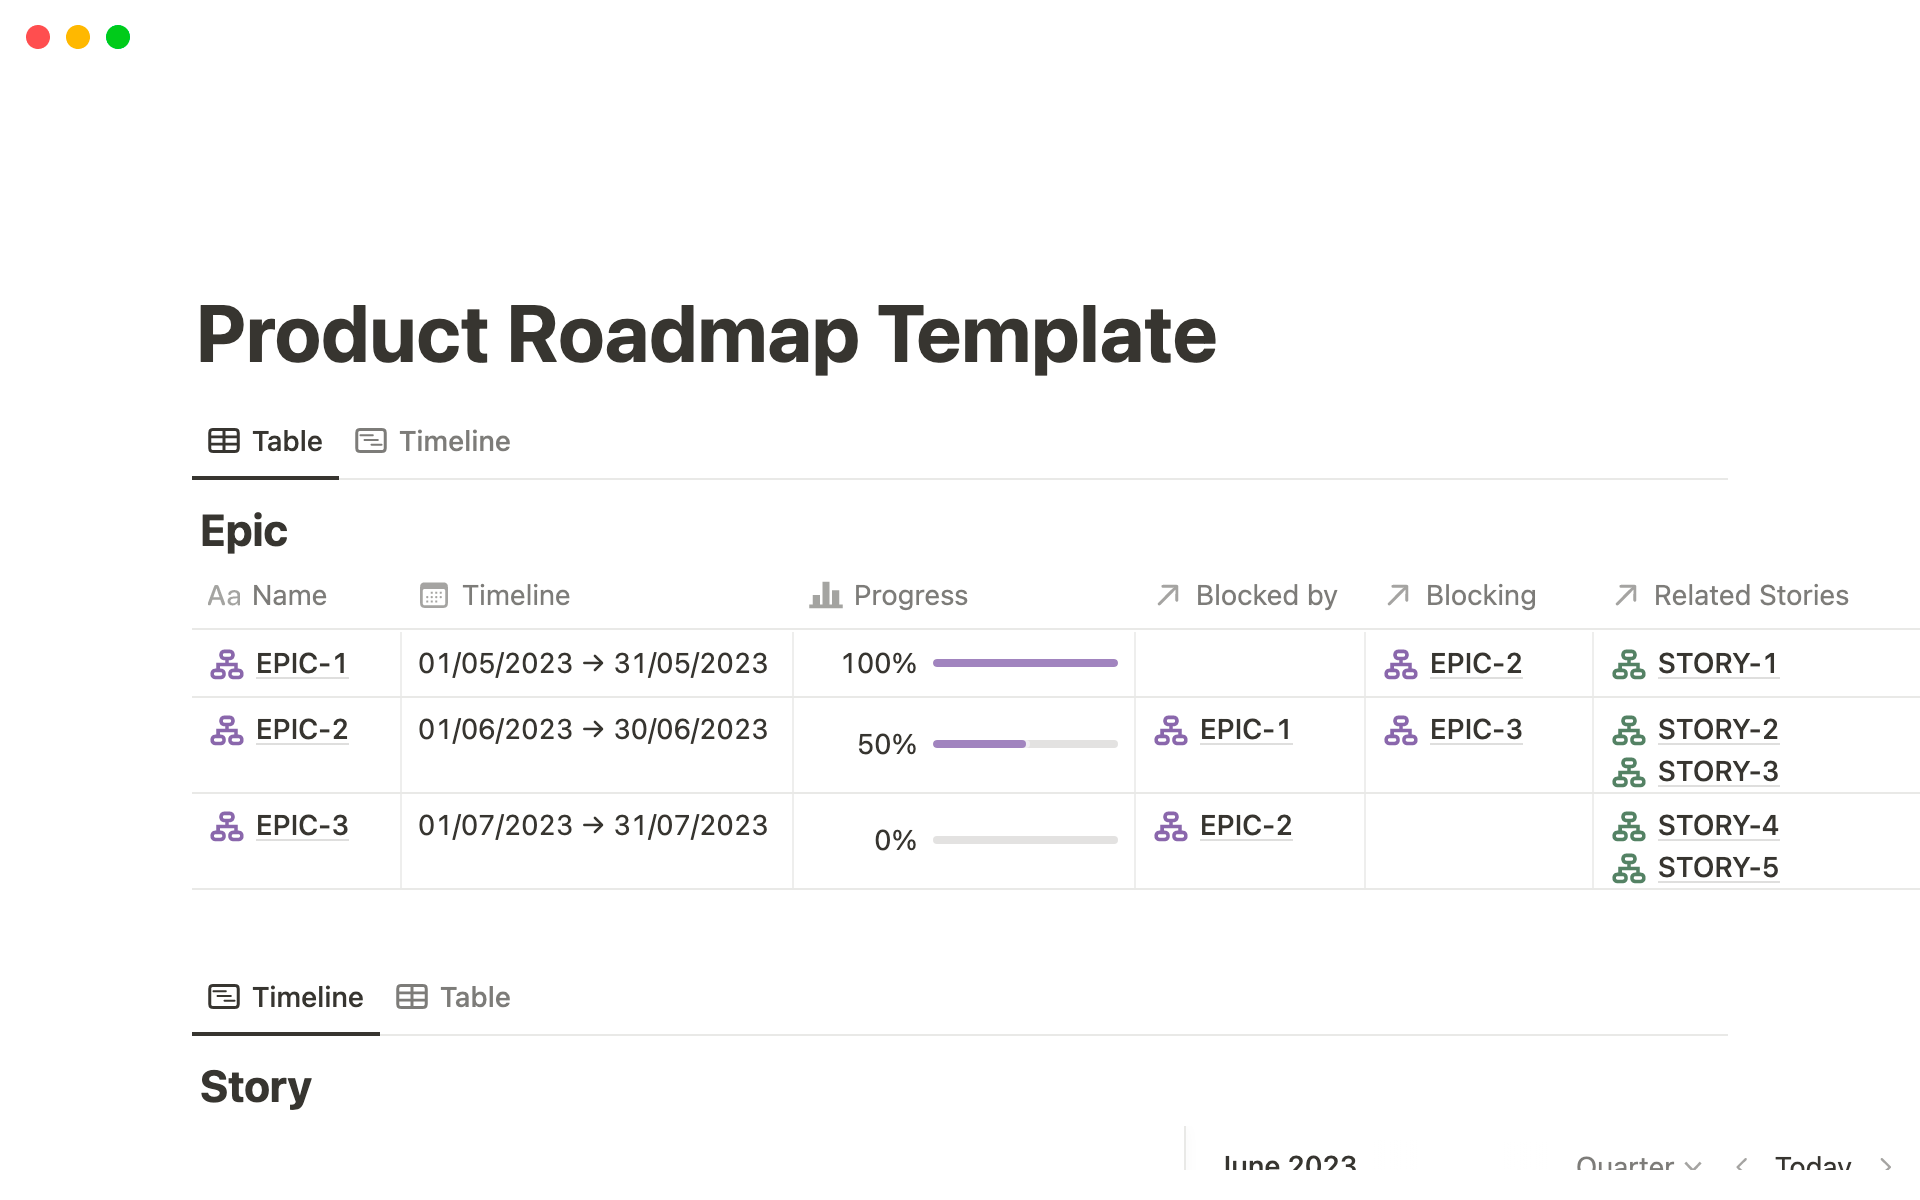Click the arrow icon beside the Blocking header
Screen dimensions: 1920x1200
tap(1396, 595)
